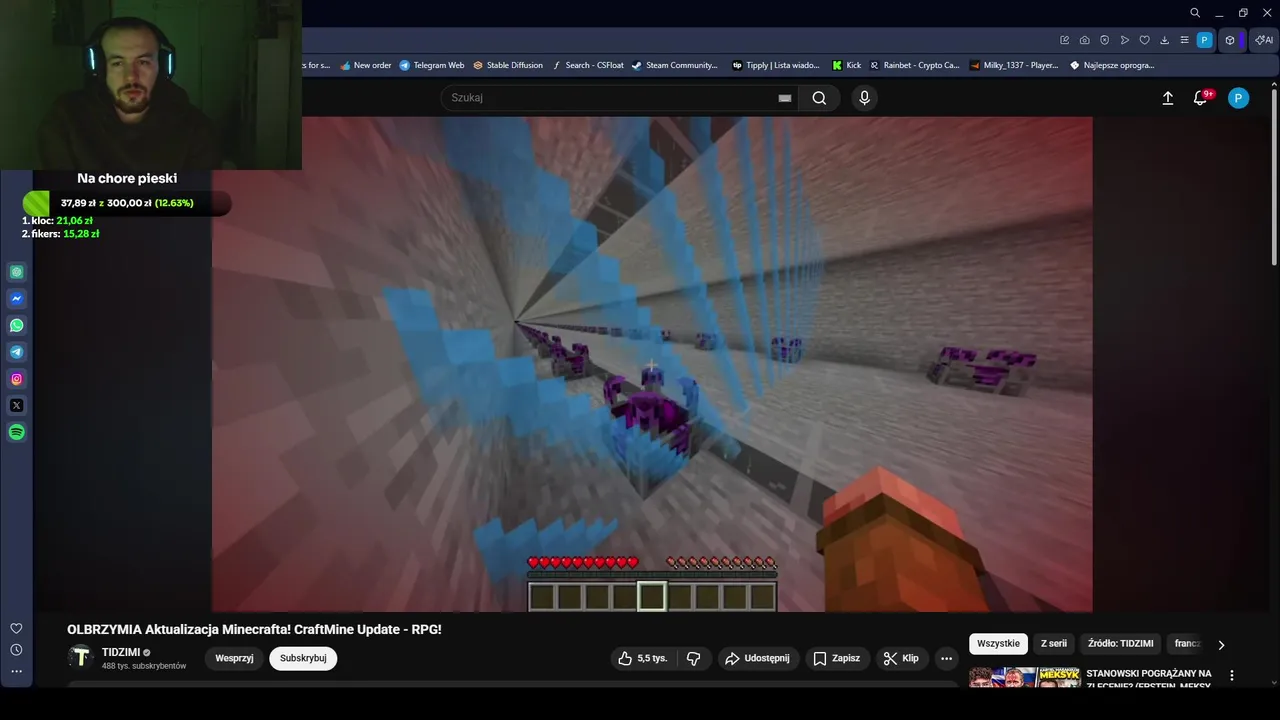
Task: Open YouTube notifications bell
Action: pos(1200,98)
